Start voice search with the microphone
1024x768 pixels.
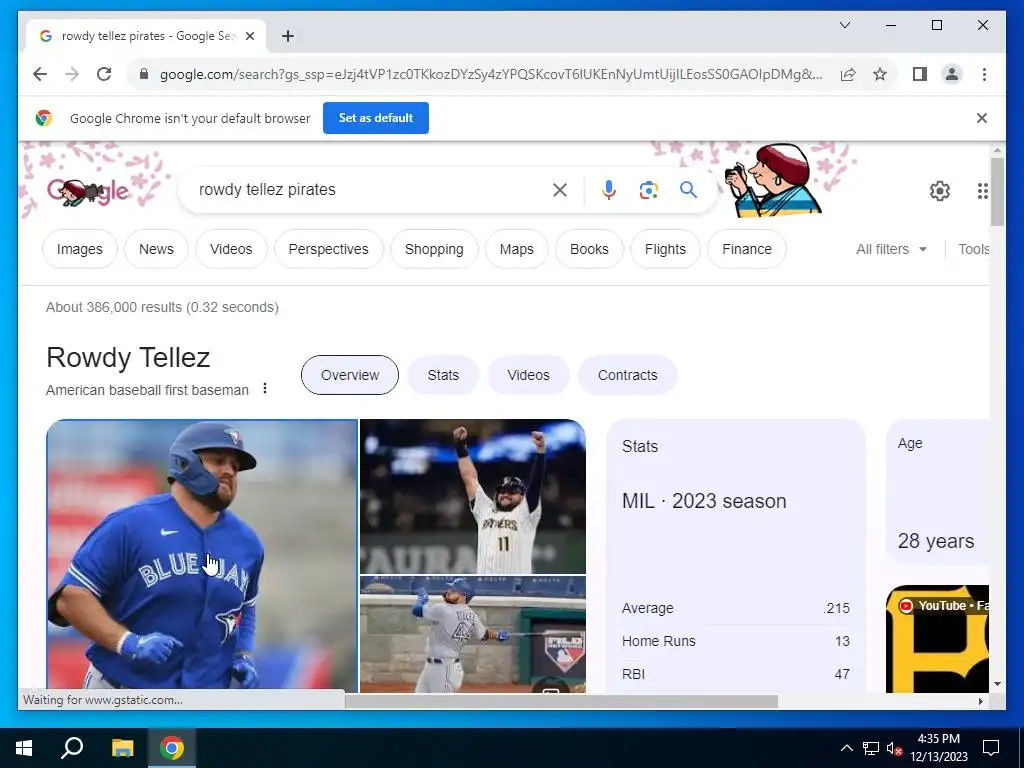608,190
